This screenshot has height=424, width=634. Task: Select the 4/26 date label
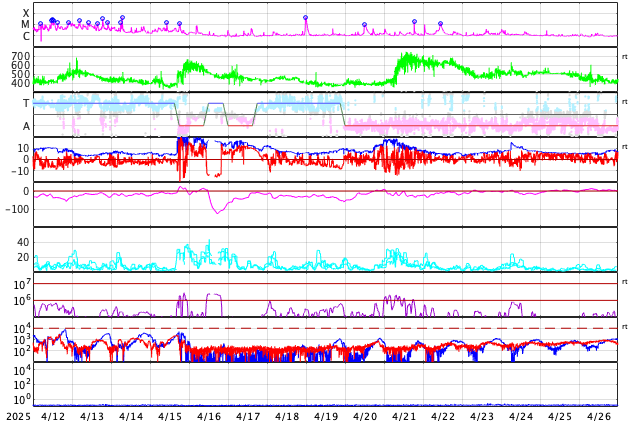click(x=599, y=417)
